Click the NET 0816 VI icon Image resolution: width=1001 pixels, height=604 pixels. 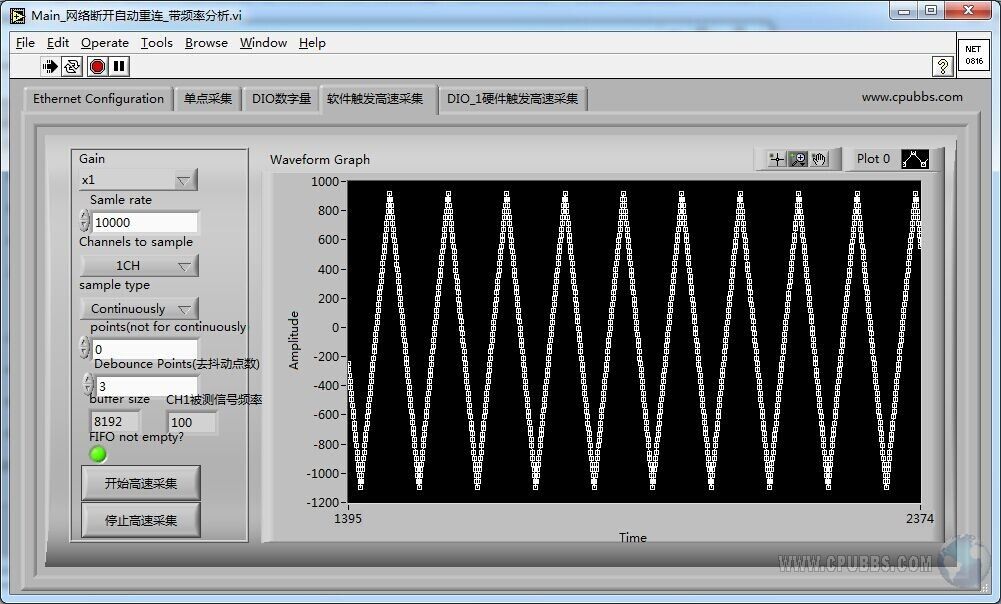tap(974, 55)
